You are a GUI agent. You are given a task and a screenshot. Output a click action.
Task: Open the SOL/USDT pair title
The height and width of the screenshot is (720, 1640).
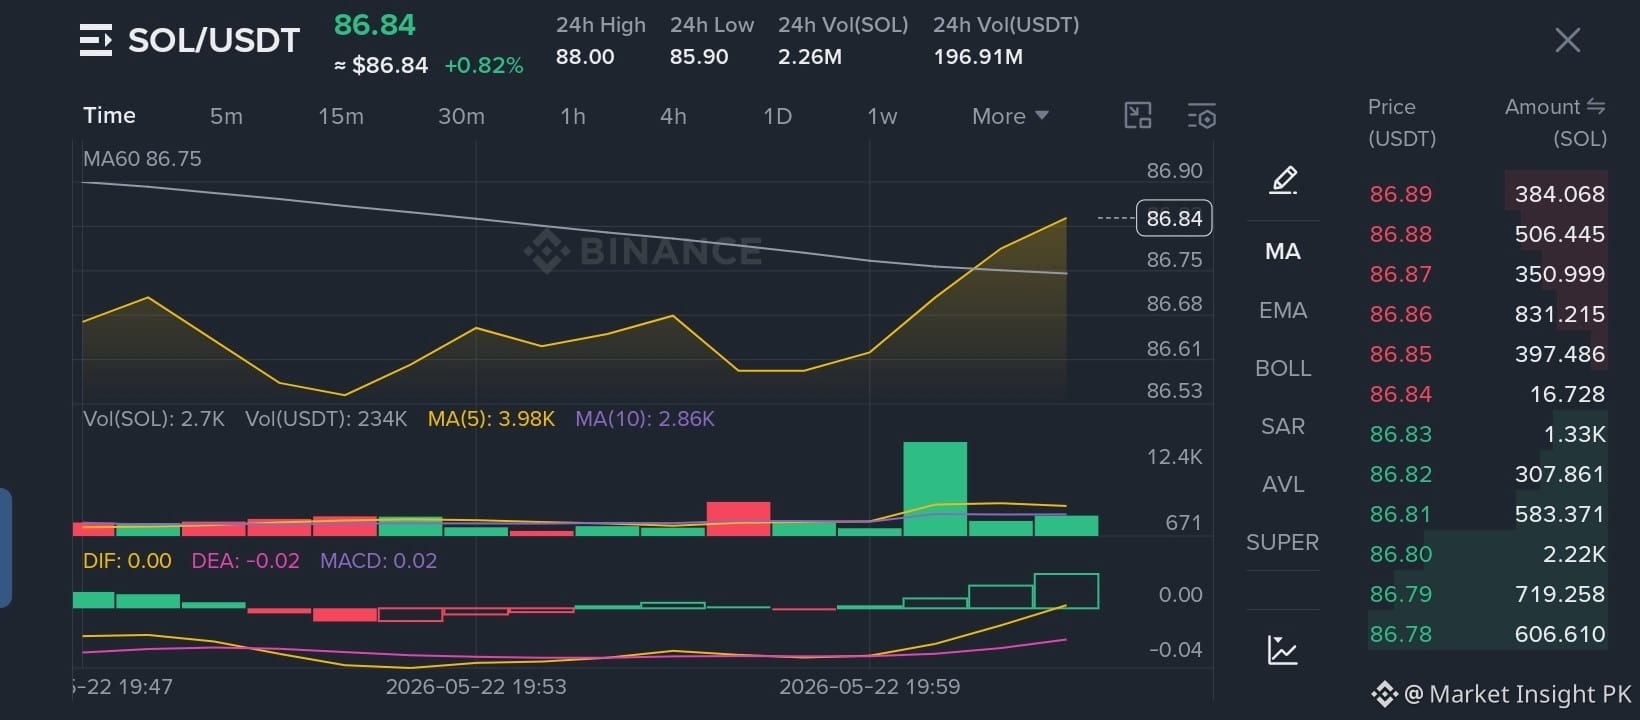point(214,40)
